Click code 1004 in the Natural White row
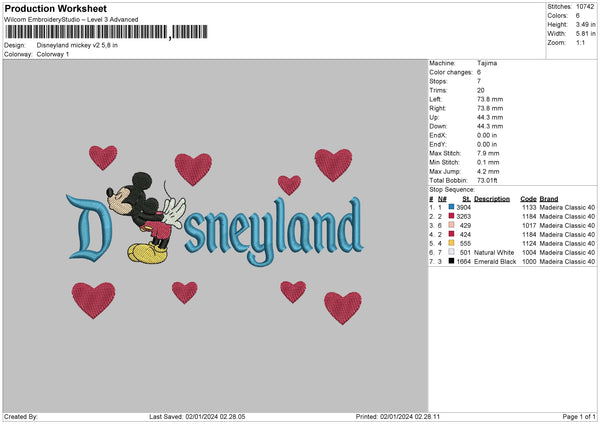600x424 pixels. click(529, 253)
